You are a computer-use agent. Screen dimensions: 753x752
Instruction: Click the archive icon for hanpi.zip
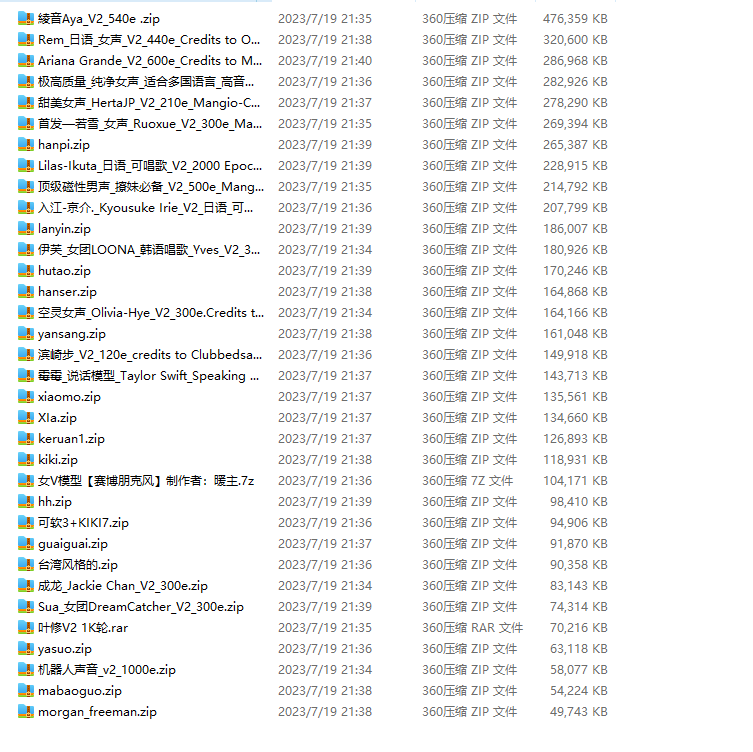(26, 145)
